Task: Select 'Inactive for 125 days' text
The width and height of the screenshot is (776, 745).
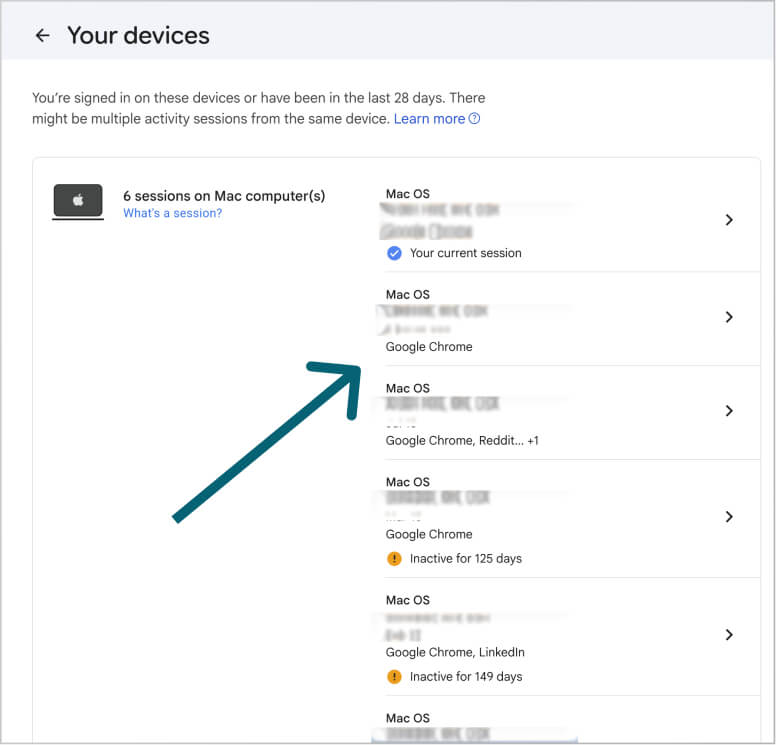Action: tap(465, 558)
